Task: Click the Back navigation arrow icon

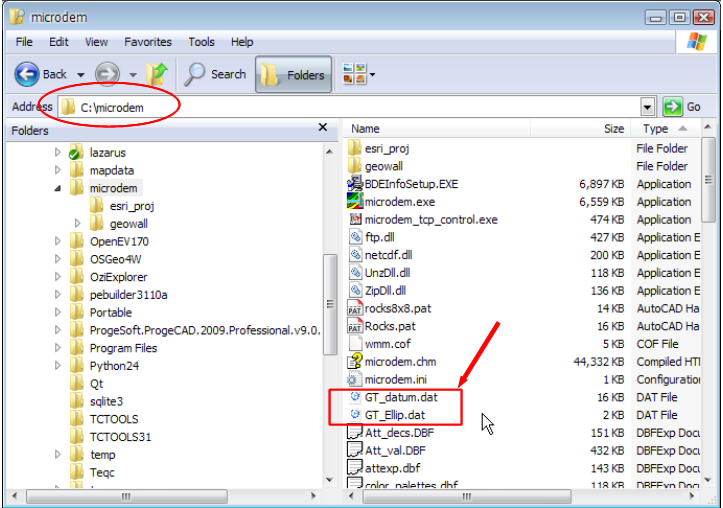Action: pyautogui.click(x=27, y=74)
